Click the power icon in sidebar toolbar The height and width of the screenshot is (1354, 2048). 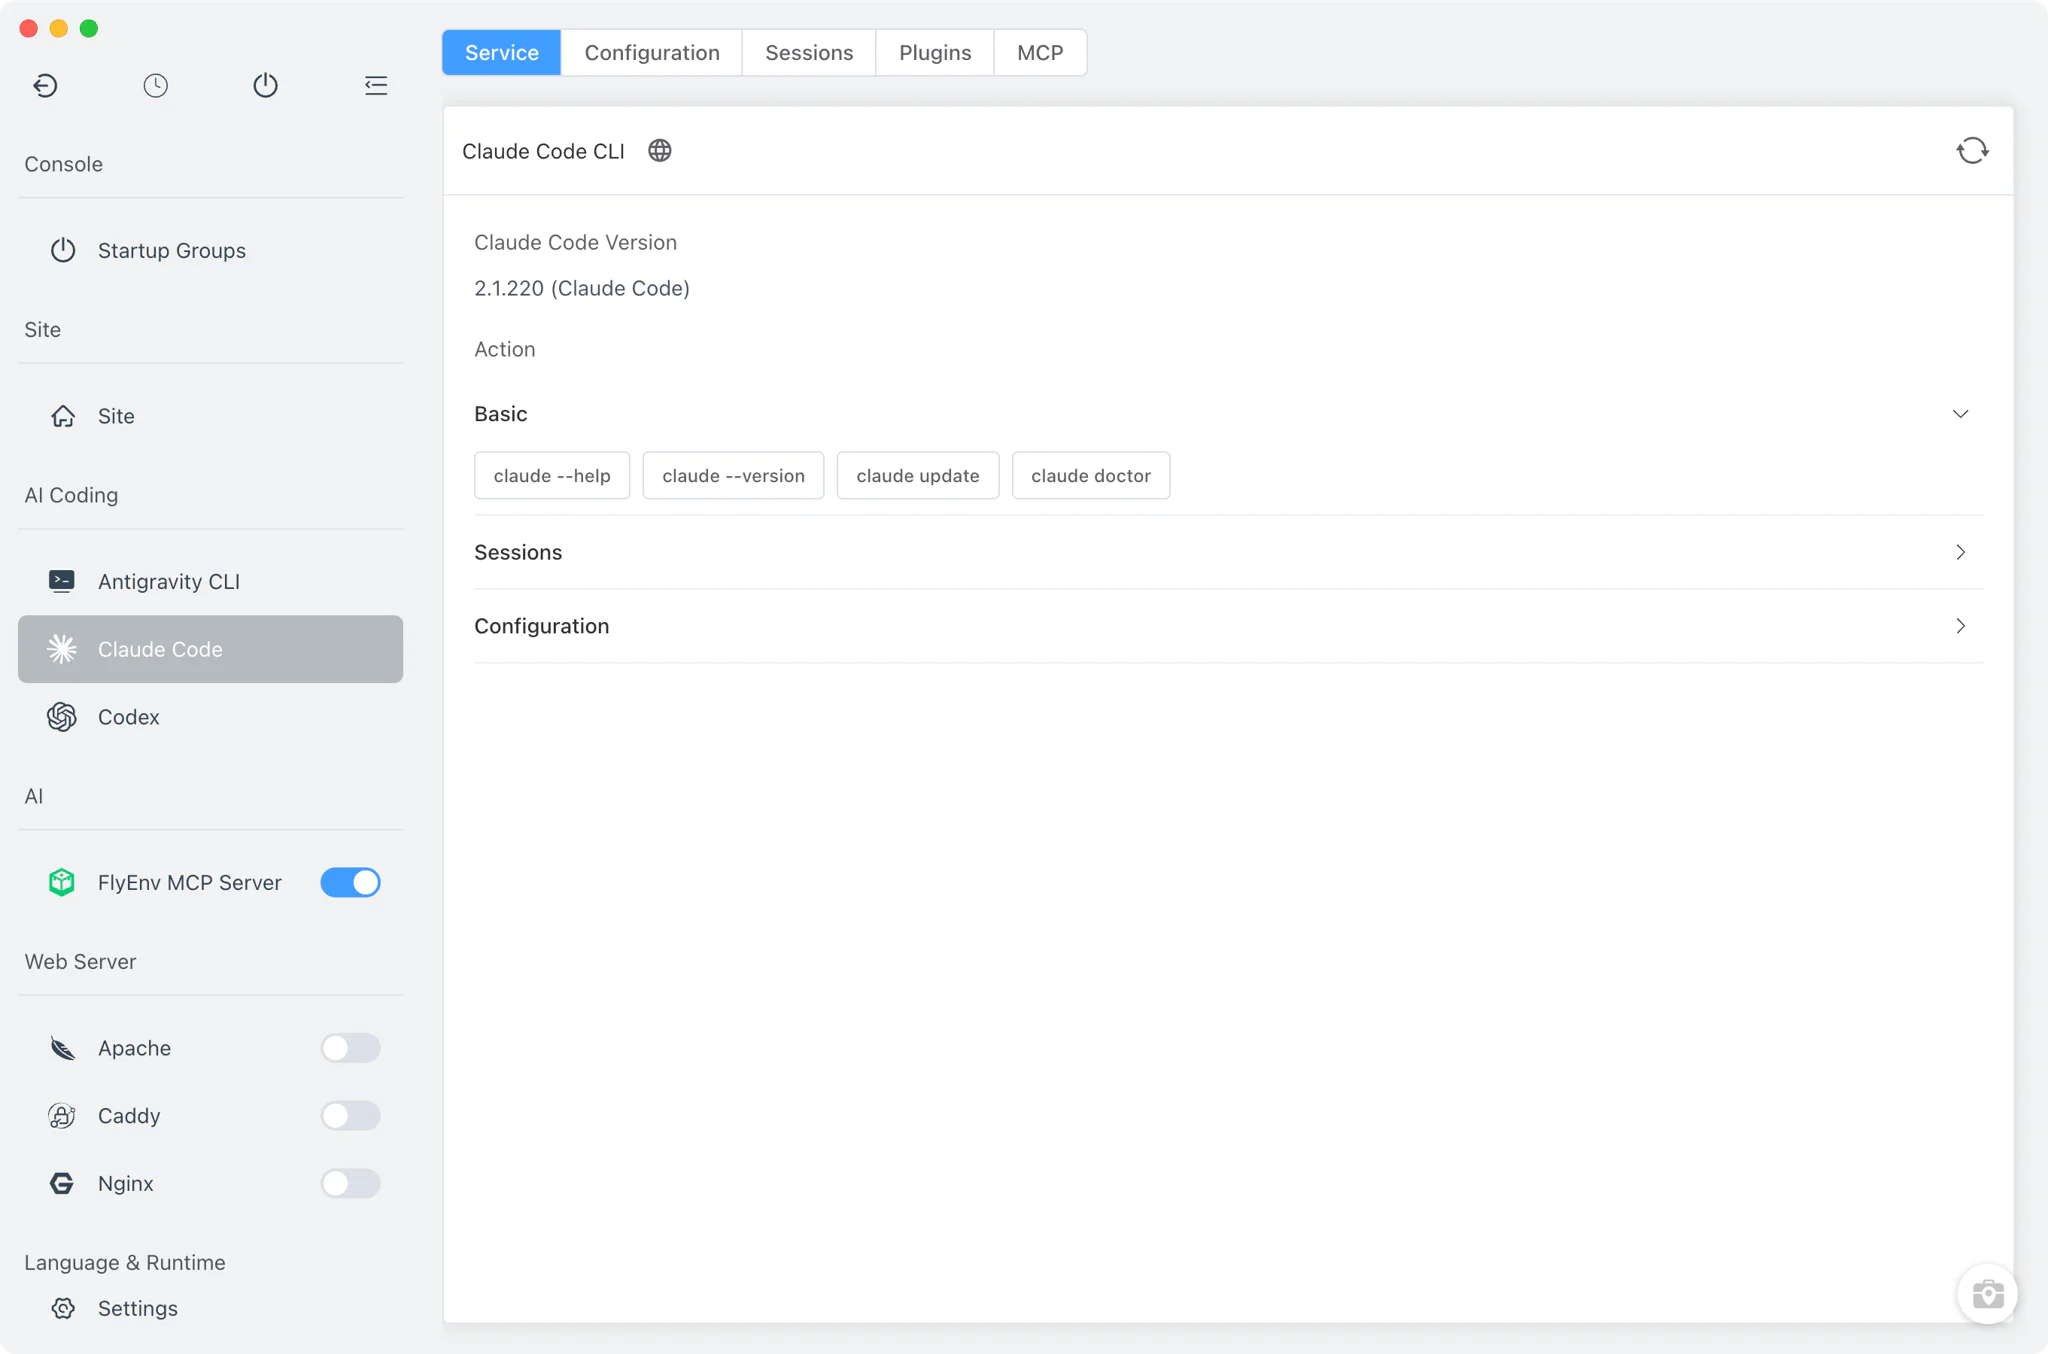coord(265,85)
